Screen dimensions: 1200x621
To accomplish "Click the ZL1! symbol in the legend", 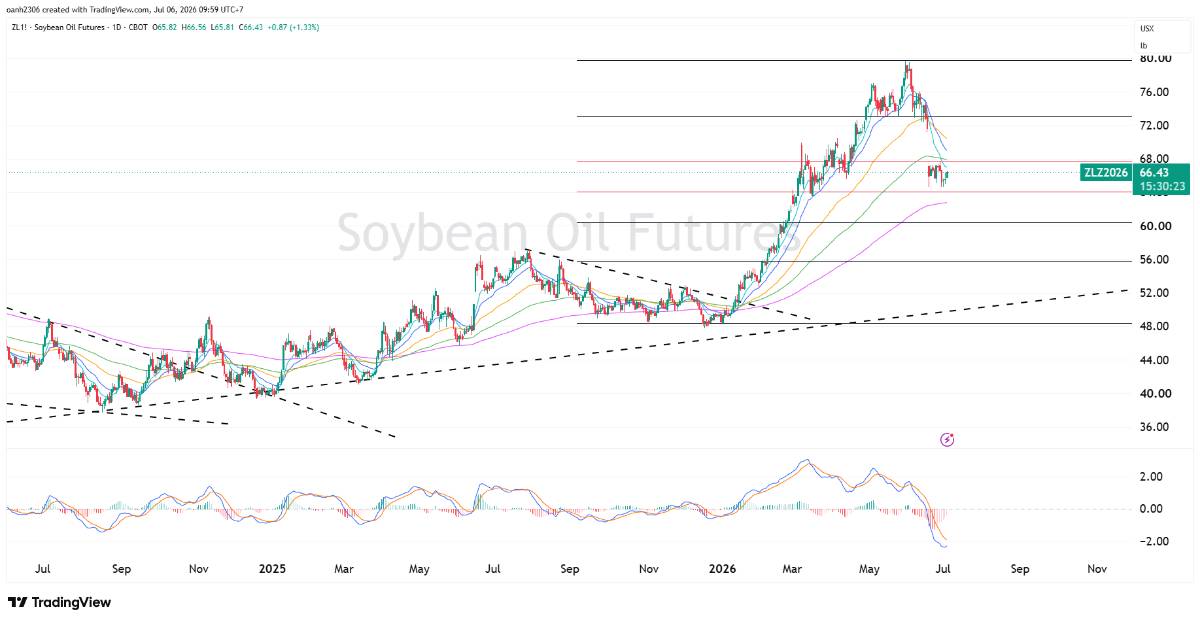I will 19,30.
